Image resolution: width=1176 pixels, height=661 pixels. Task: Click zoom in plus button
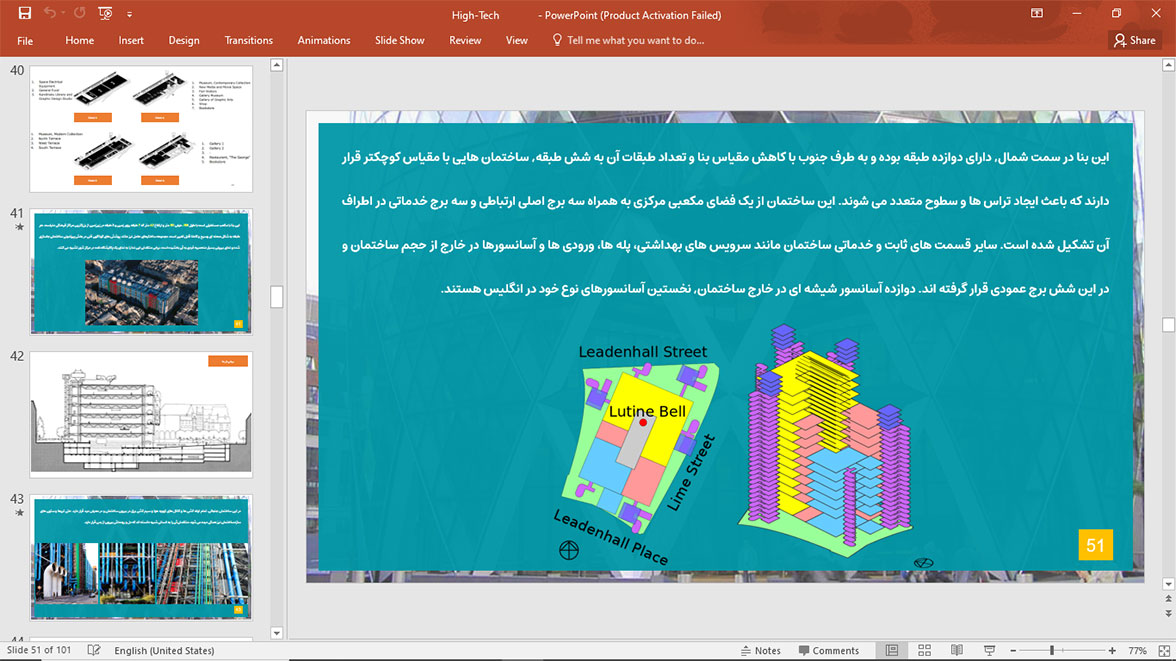1112,650
